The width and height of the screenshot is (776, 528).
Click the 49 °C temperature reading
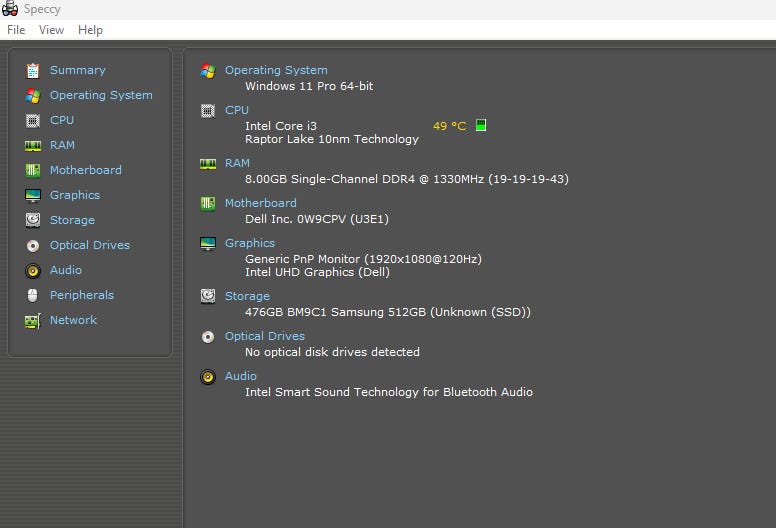tap(449, 126)
